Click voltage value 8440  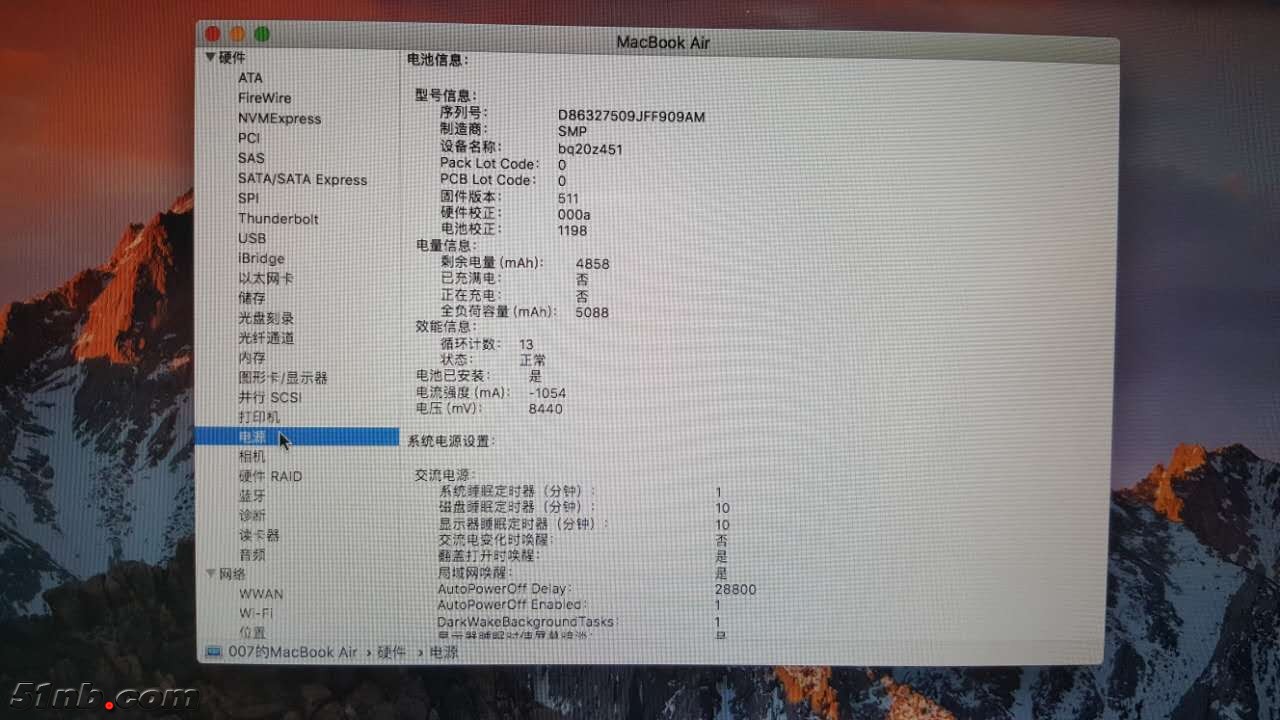(546, 409)
